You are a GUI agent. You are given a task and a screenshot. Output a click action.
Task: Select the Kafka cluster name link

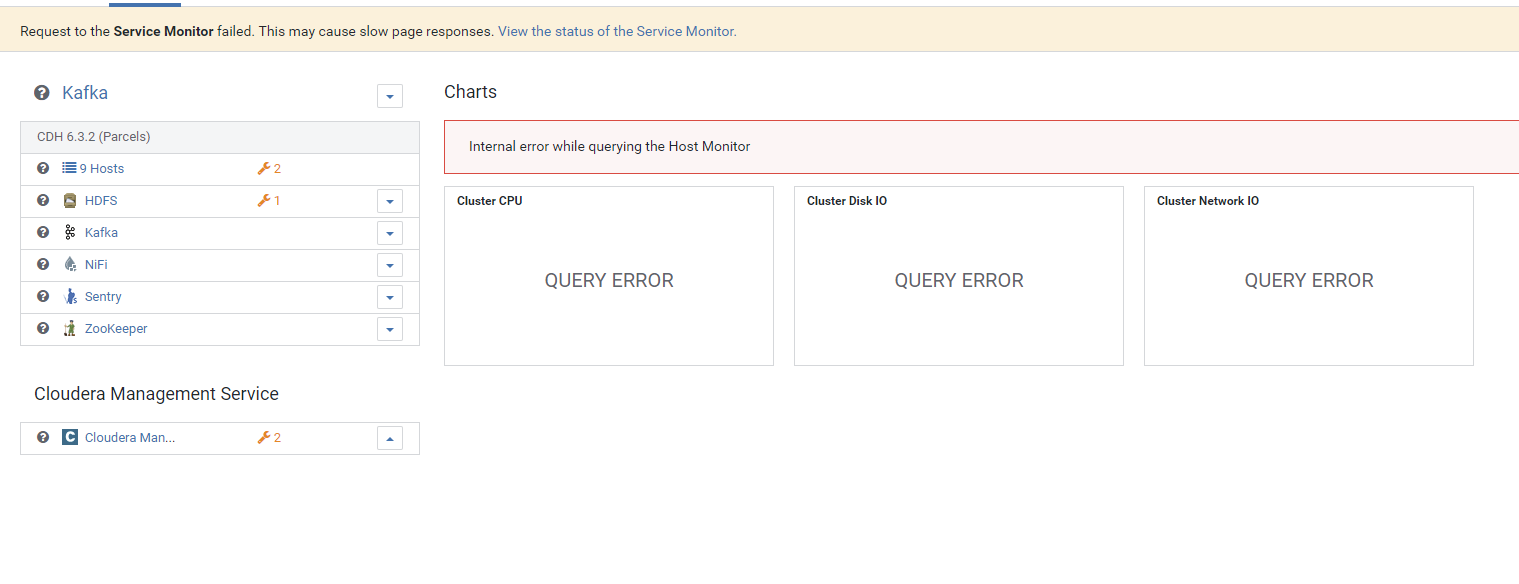(x=85, y=92)
